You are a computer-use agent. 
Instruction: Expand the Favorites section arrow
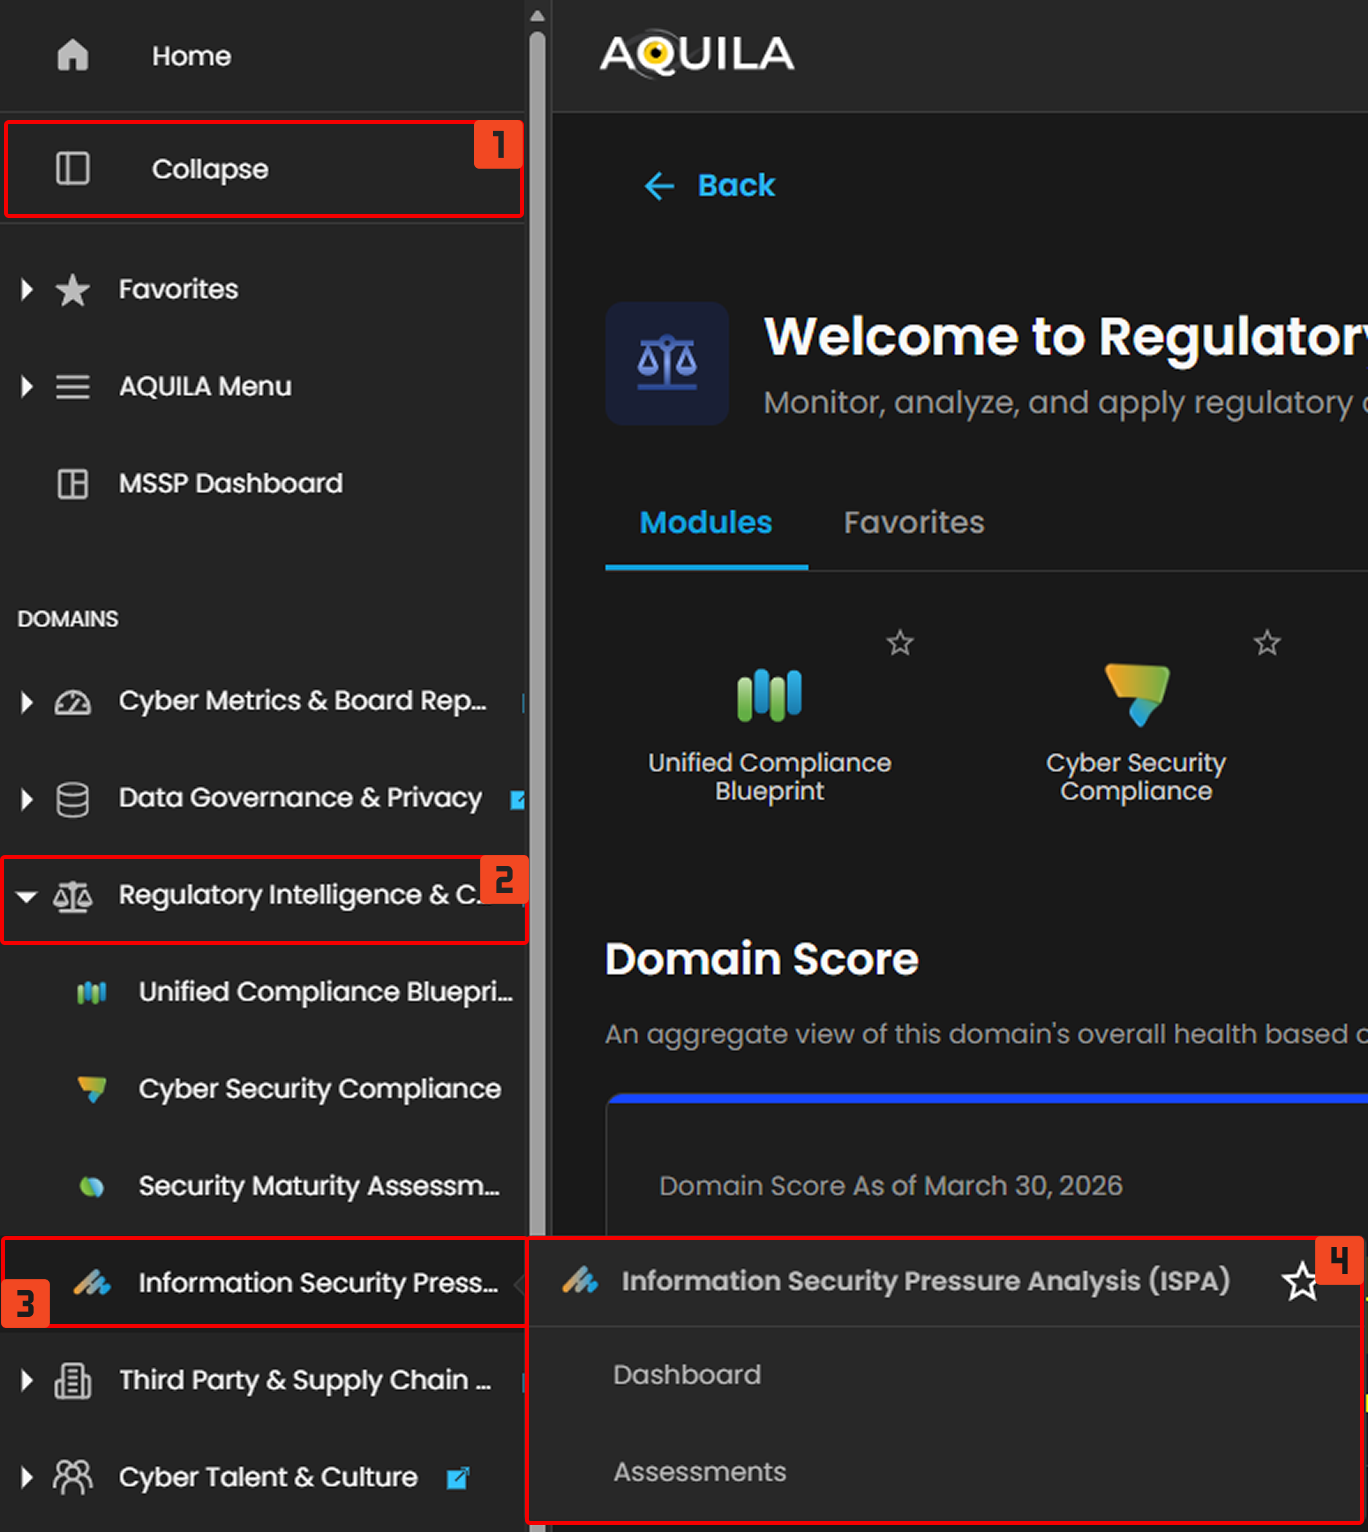point(27,290)
